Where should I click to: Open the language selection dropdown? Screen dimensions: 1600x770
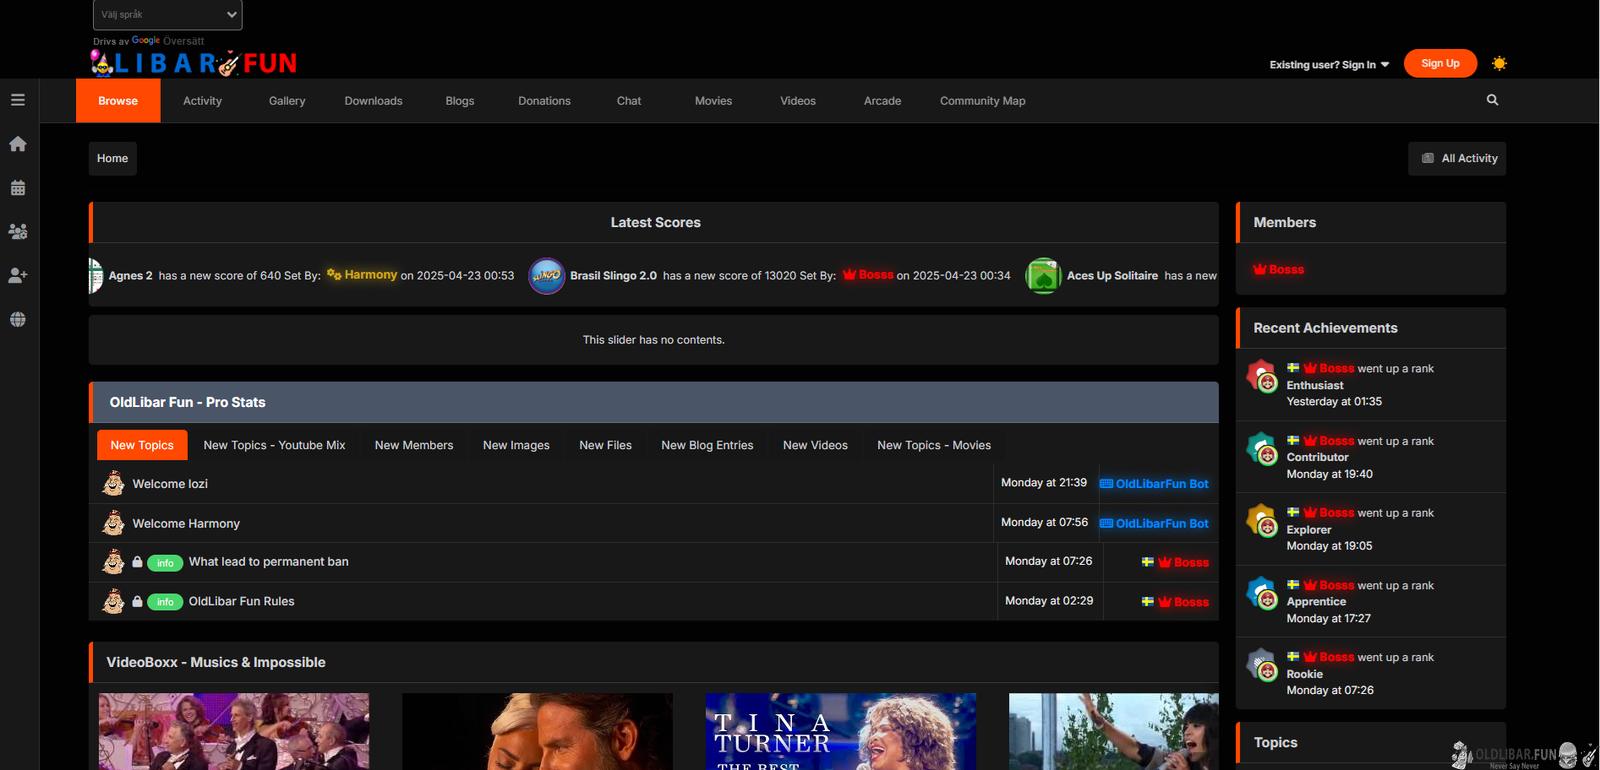(168, 15)
